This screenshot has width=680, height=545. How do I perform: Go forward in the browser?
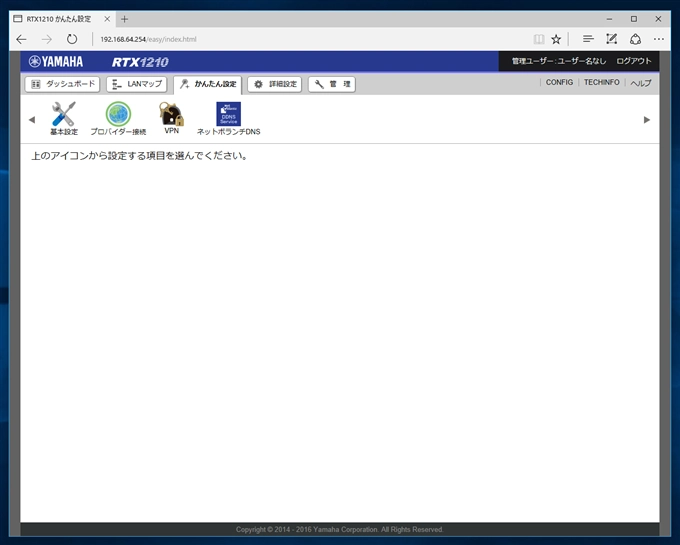click(x=46, y=39)
